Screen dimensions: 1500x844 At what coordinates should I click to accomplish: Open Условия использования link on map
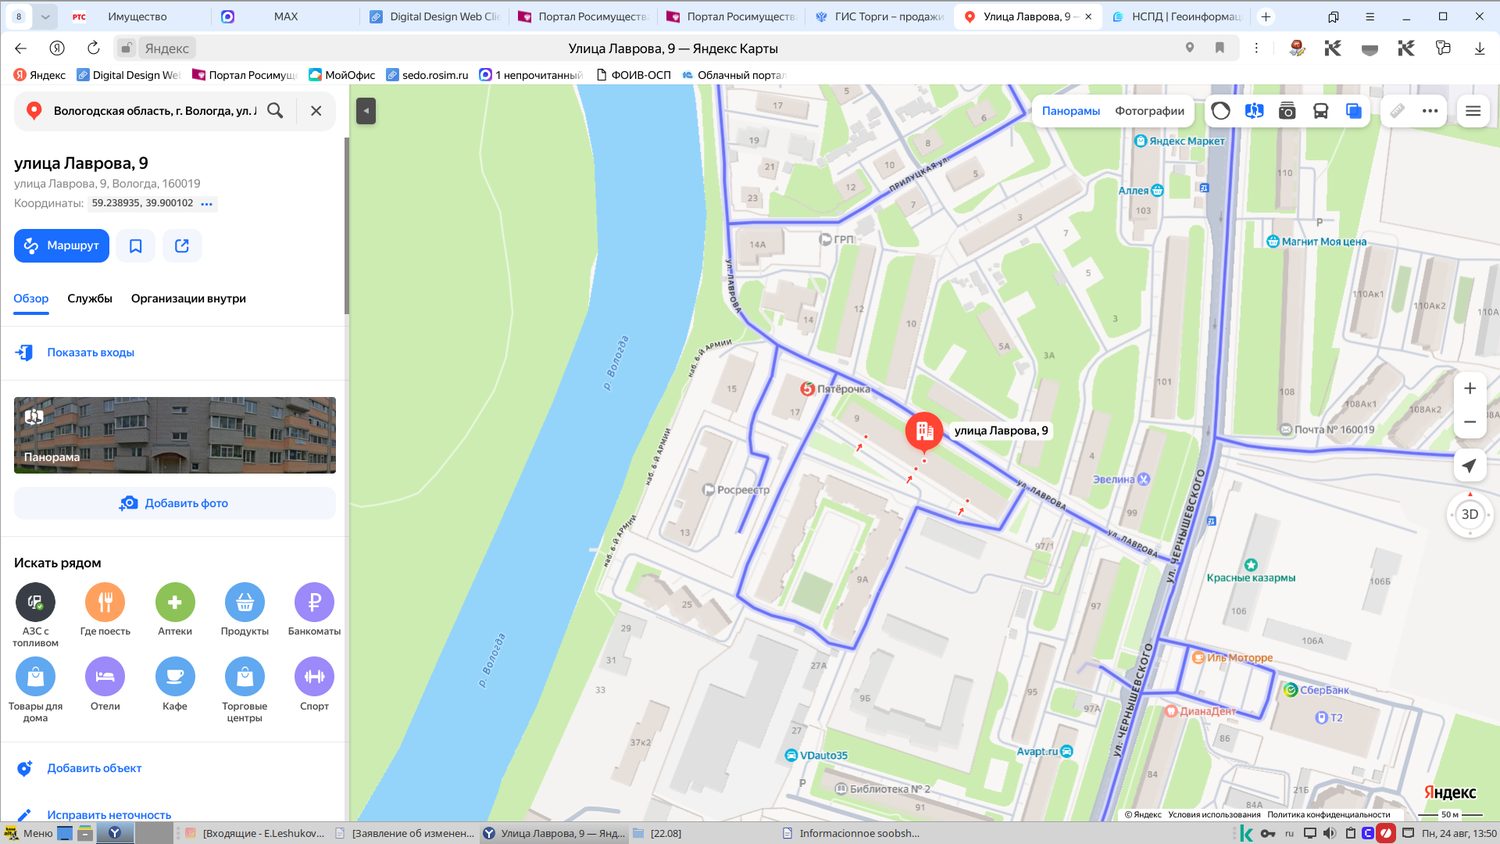(1214, 814)
